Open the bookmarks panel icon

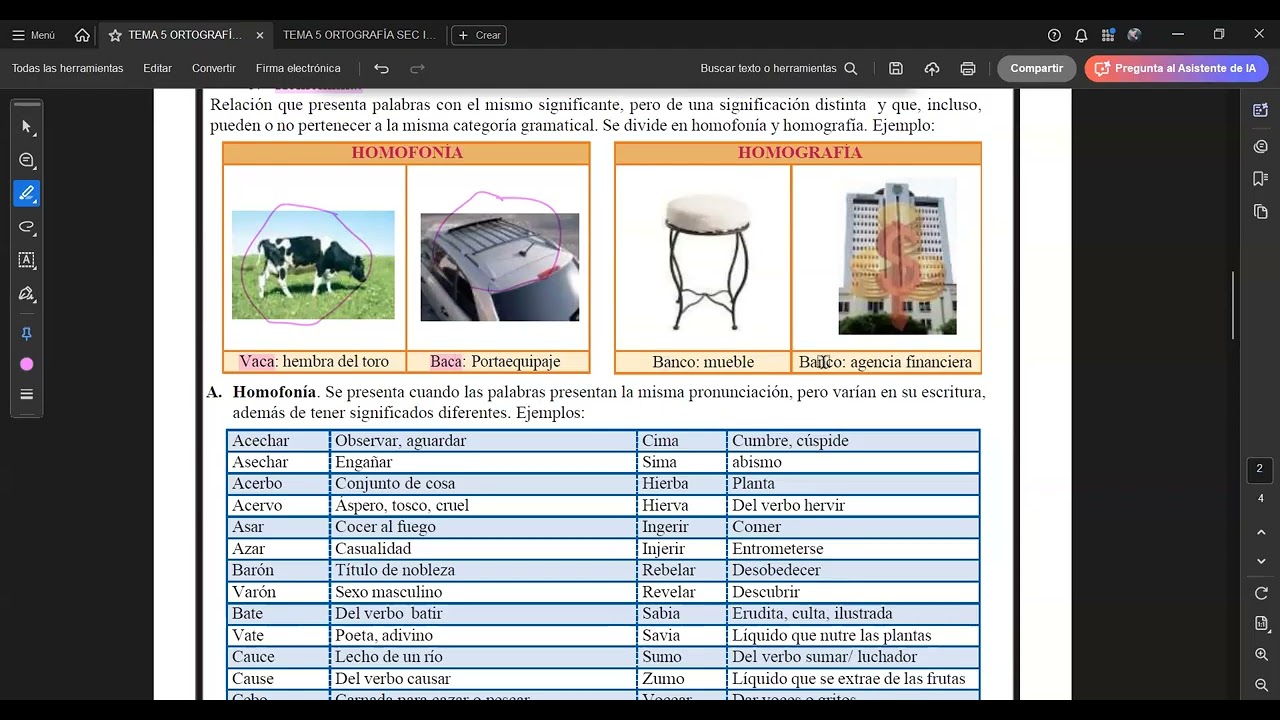1260,179
